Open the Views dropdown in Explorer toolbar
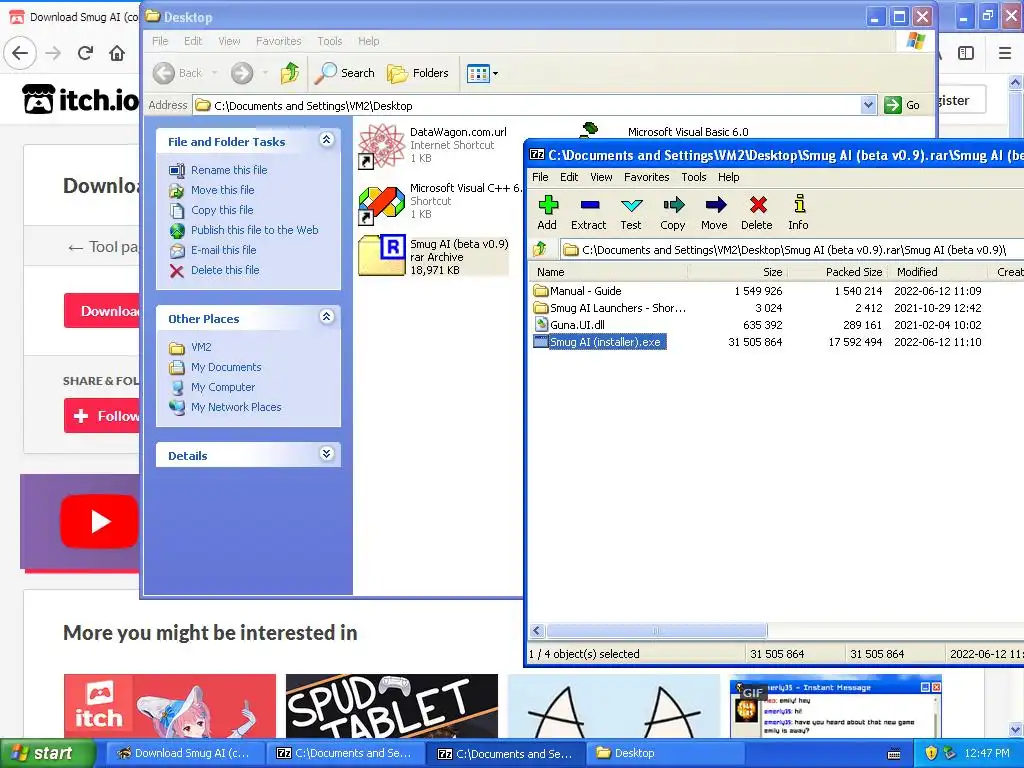This screenshot has width=1024, height=768. [483, 73]
